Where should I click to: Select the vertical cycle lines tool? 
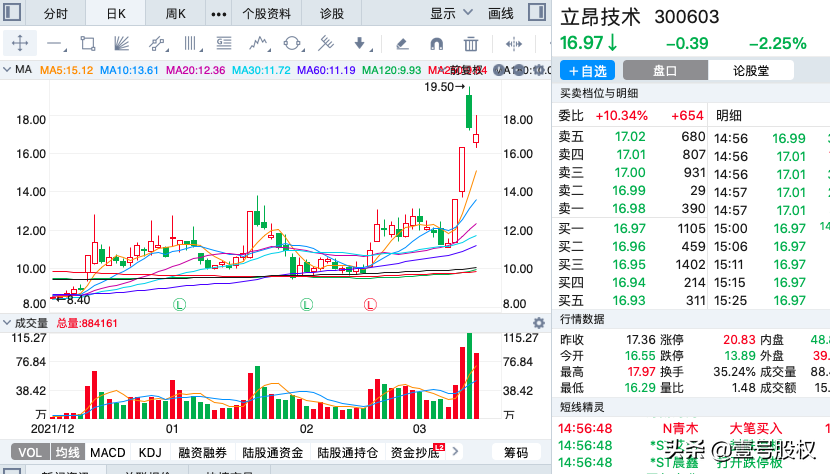(x=190, y=43)
